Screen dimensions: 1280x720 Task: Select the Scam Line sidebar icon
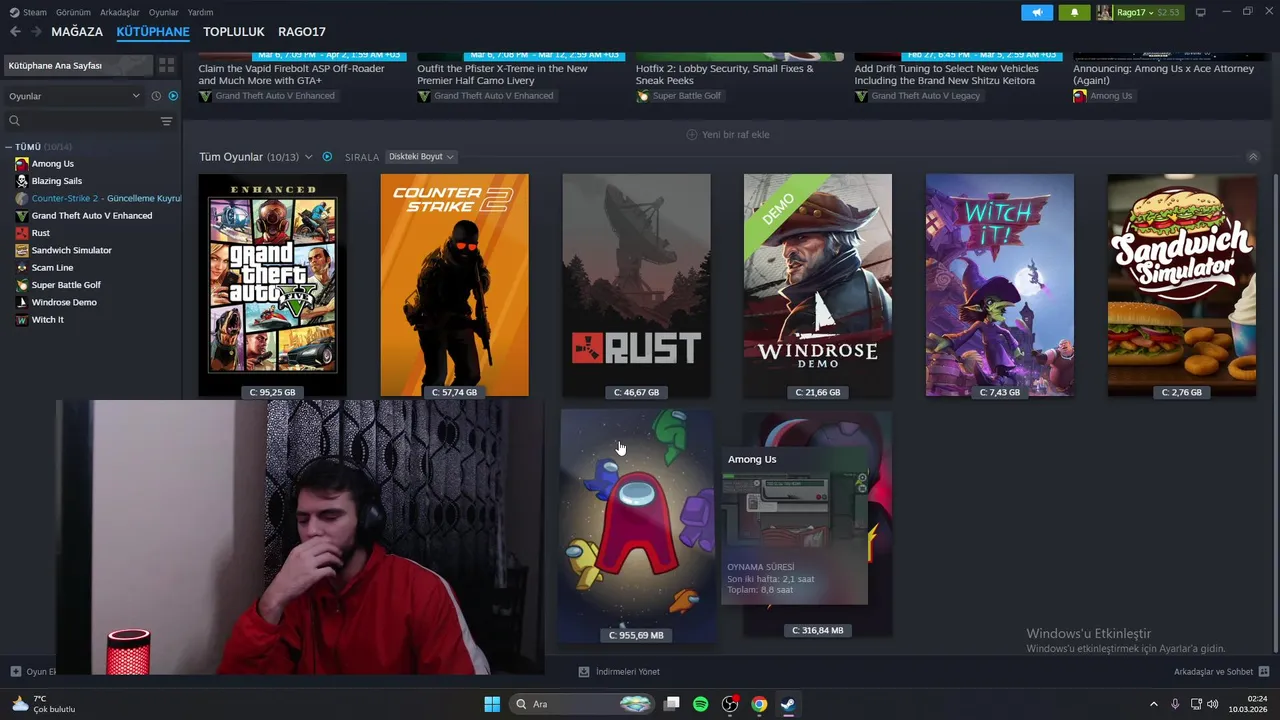[x=22, y=268]
